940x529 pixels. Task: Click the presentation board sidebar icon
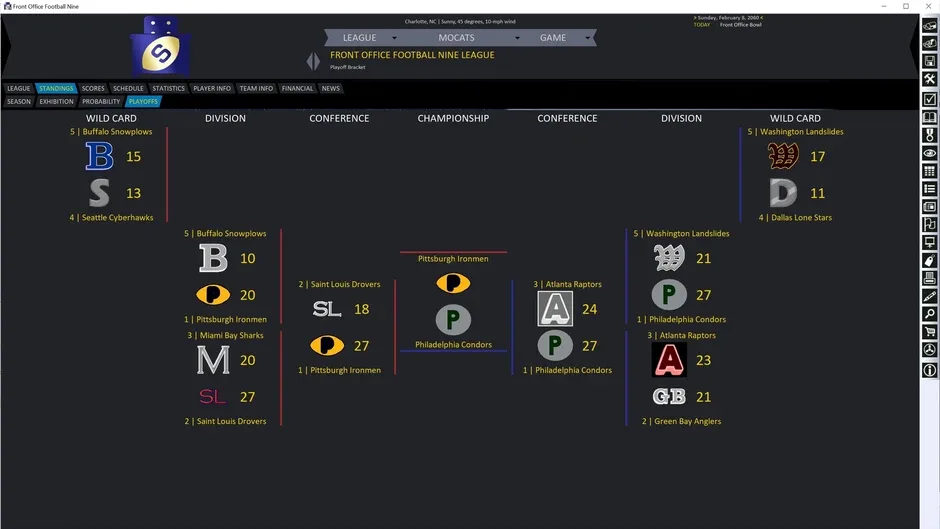click(929, 242)
